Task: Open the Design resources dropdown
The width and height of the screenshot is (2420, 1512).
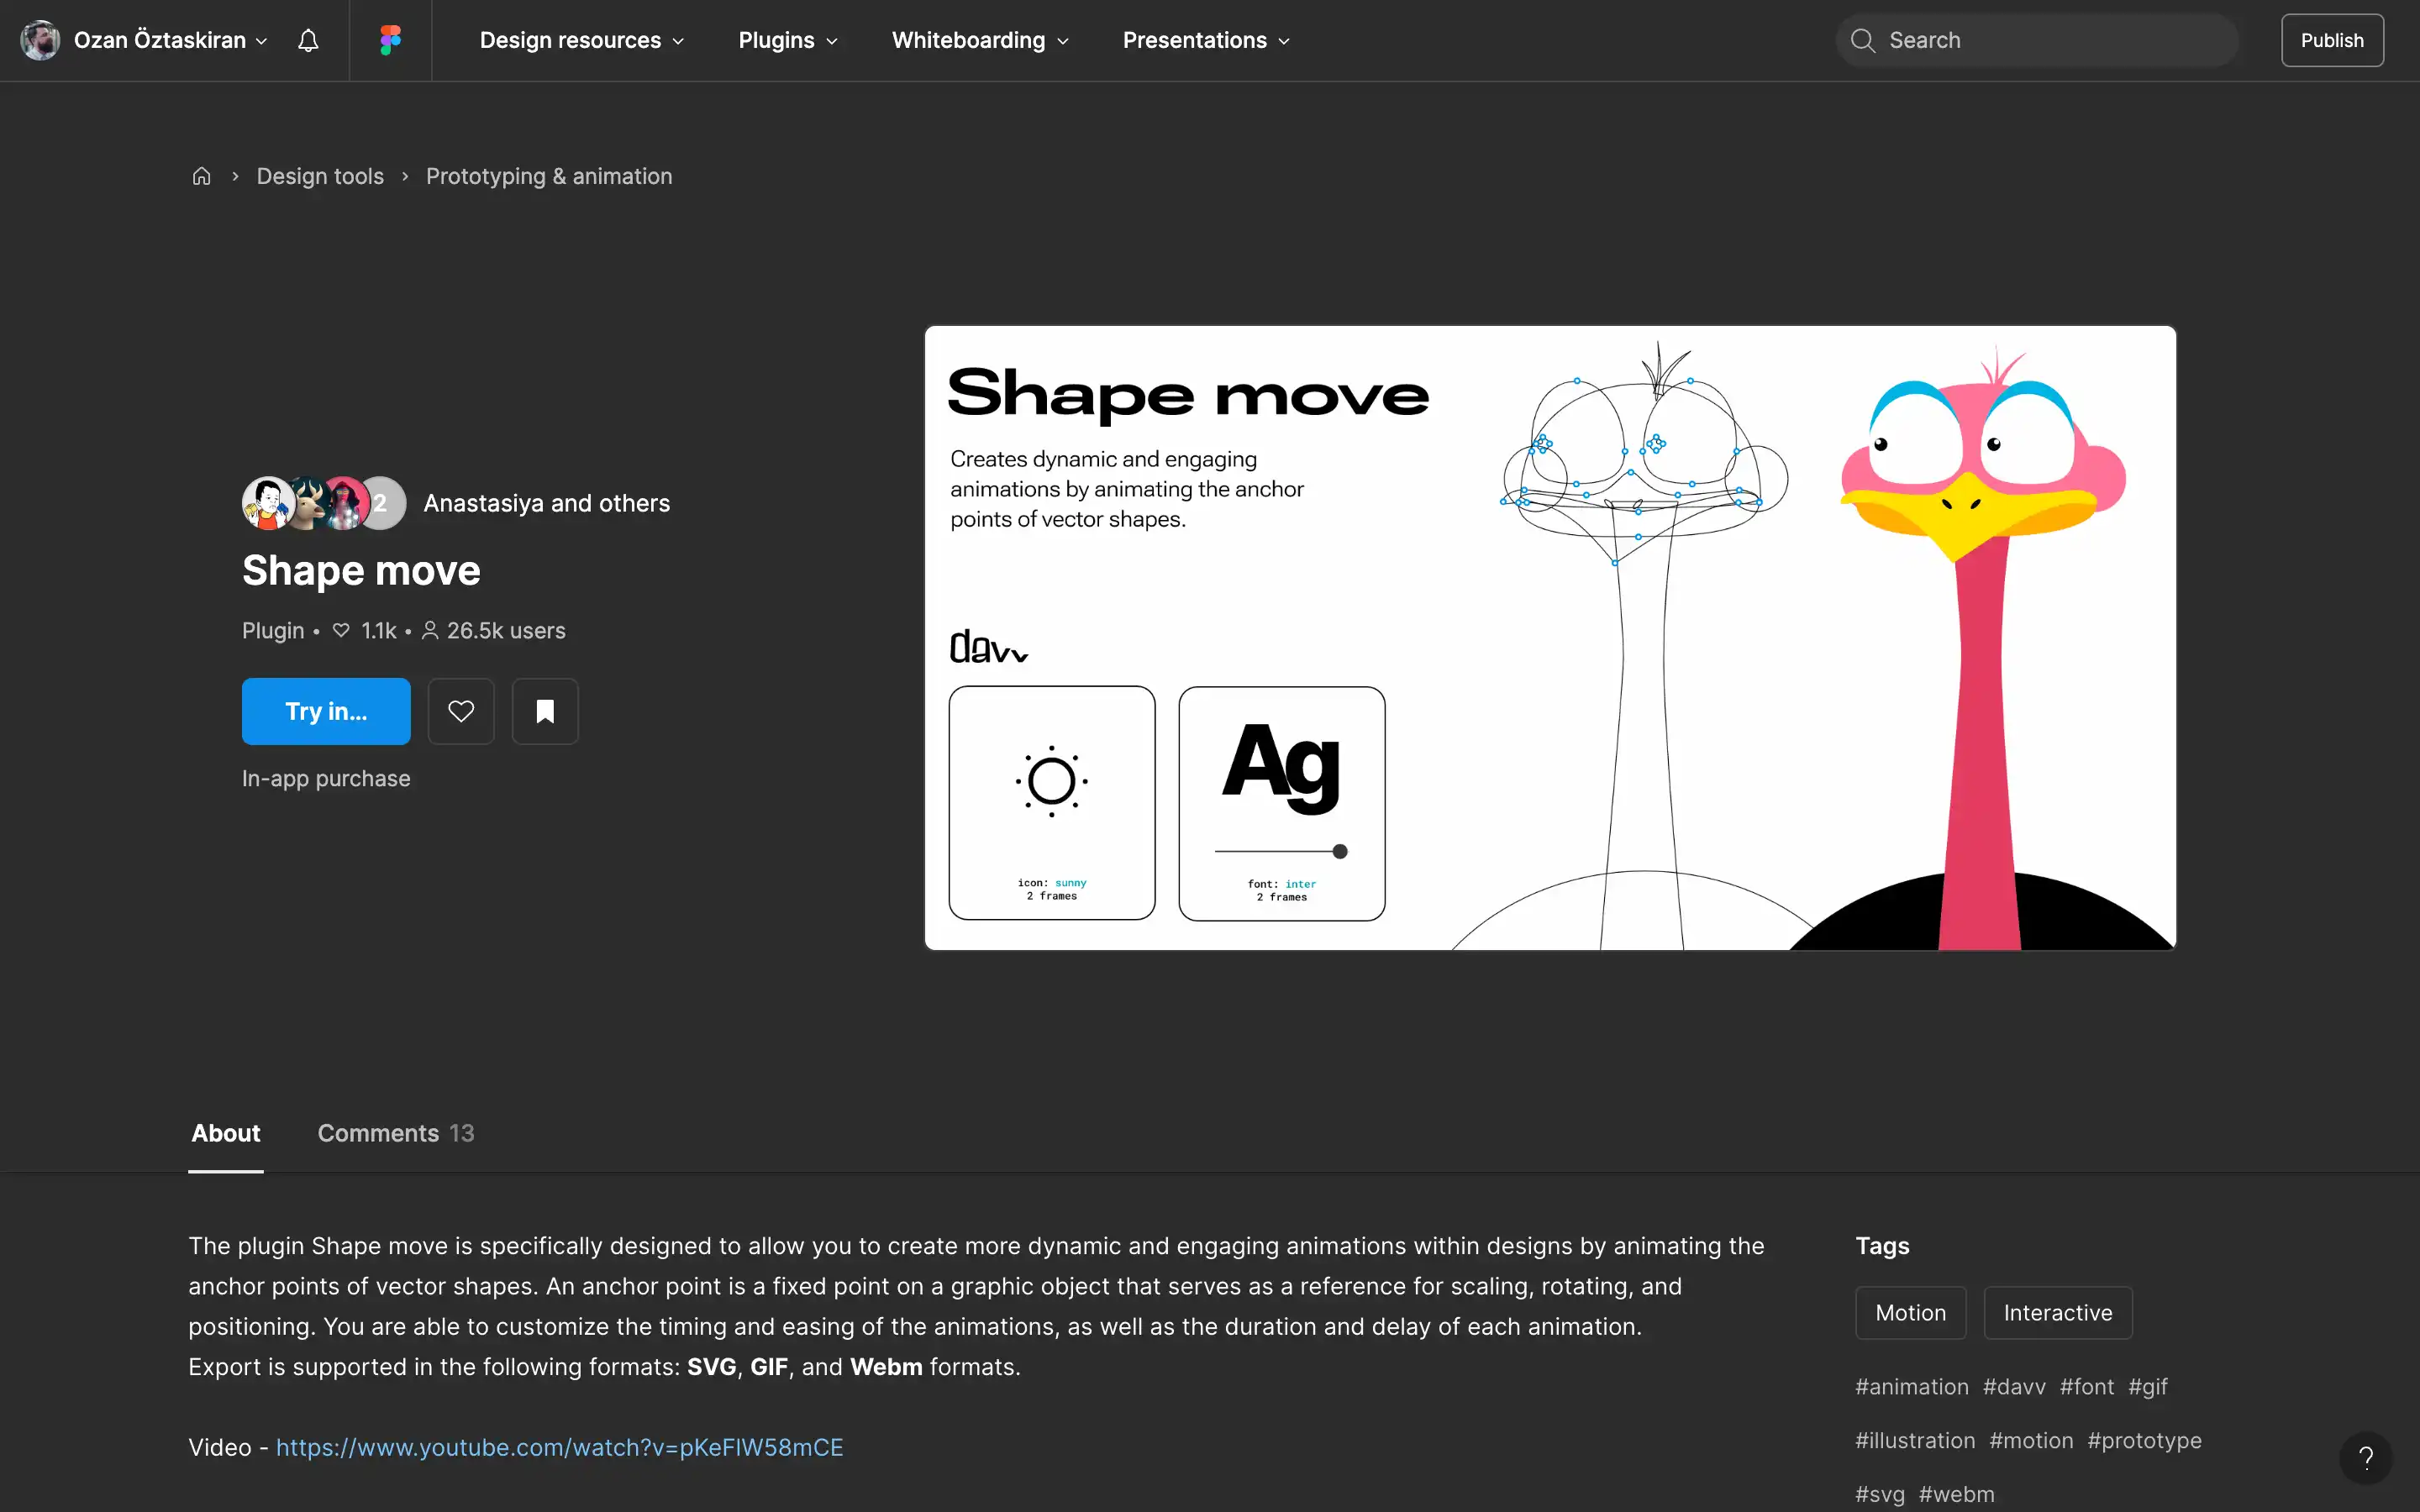Action: point(582,40)
